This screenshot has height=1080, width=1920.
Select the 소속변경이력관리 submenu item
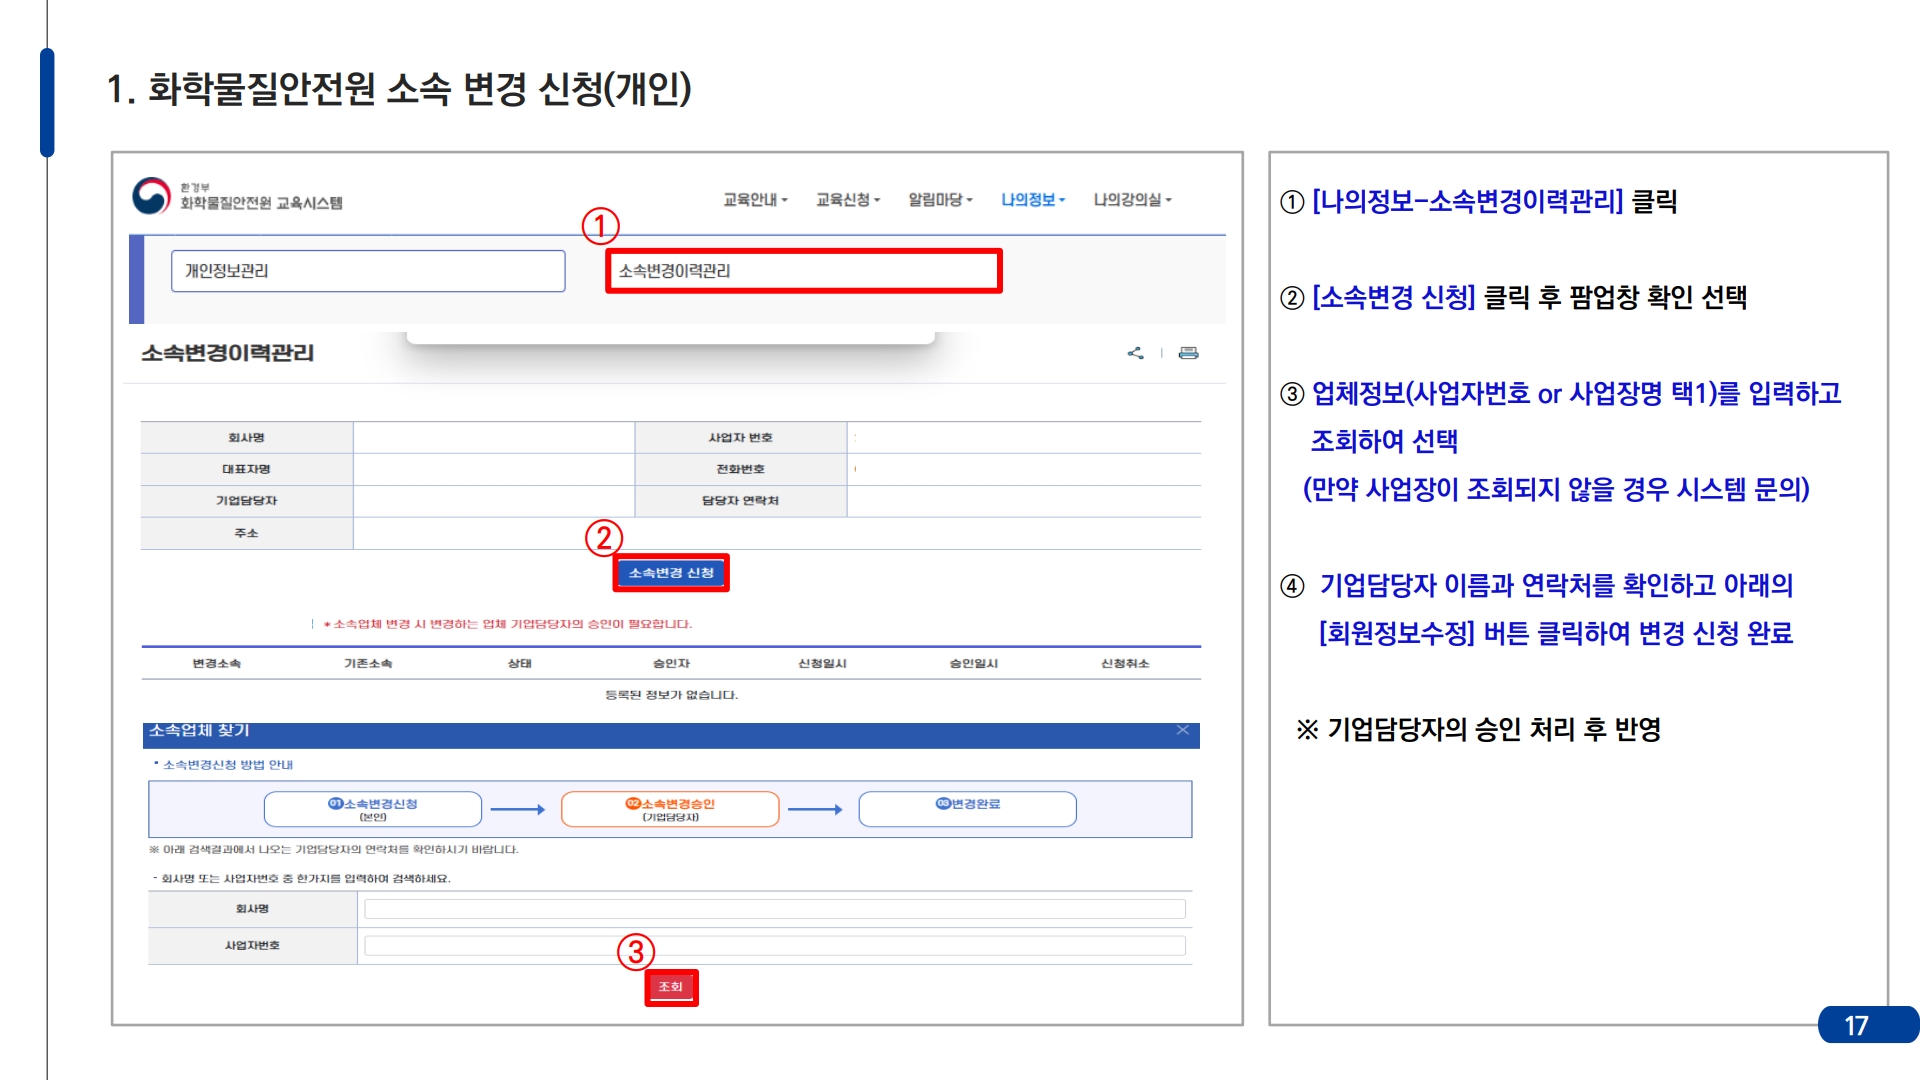coord(803,271)
